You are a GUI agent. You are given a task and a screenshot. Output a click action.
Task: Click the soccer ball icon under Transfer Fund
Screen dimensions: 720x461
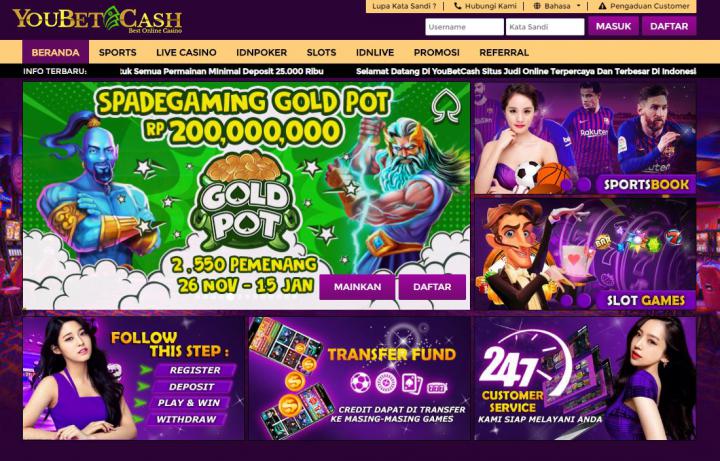coord(360,383)
